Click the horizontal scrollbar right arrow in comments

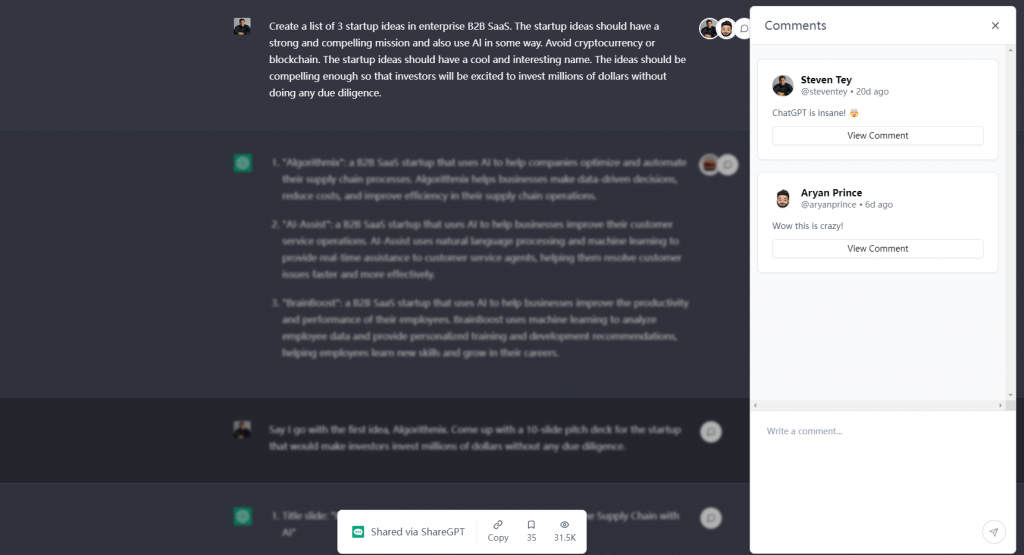(x=1000, y=405)
